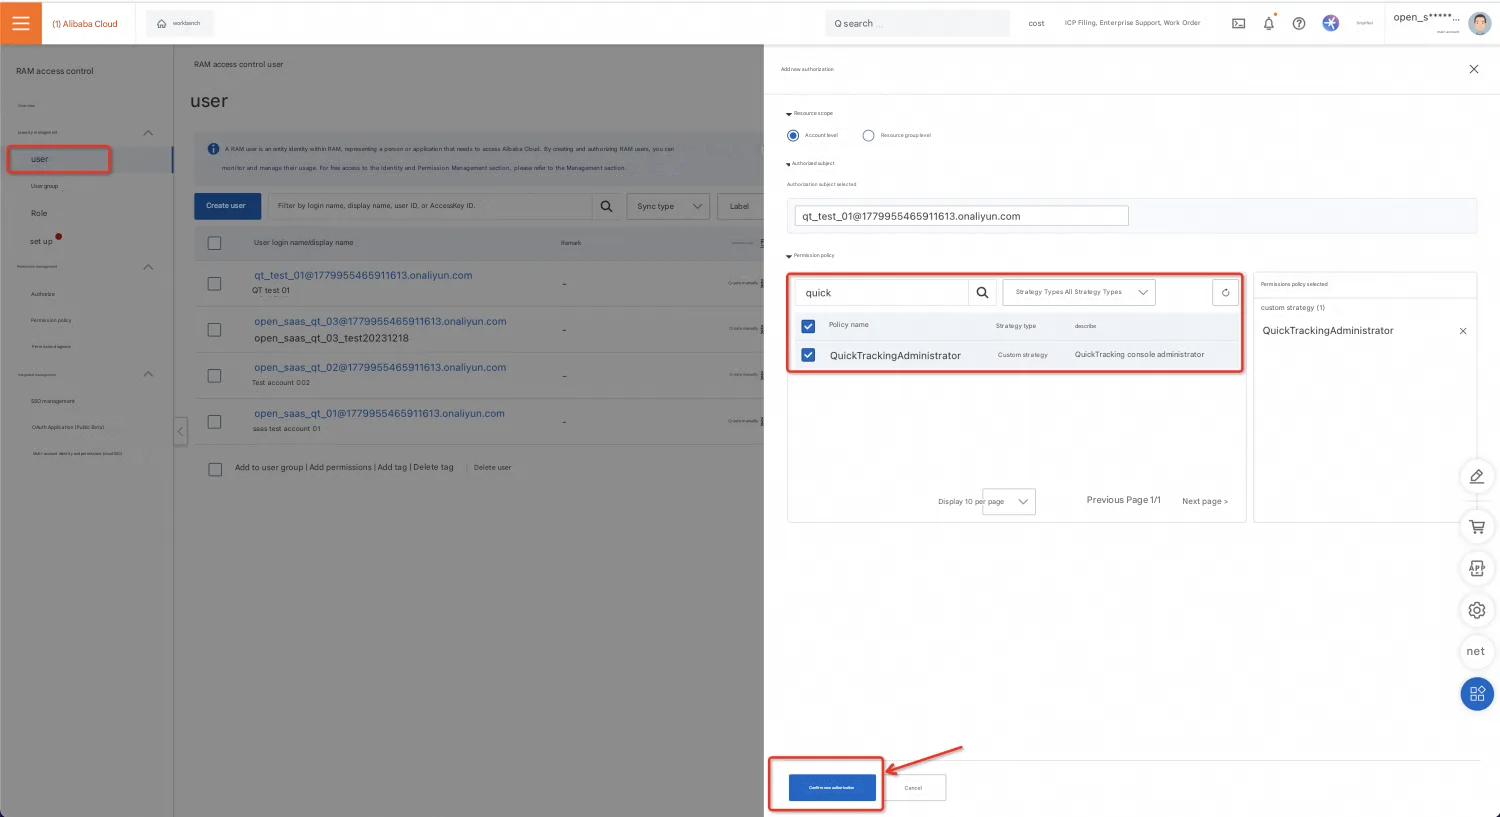This screenshot has width=1500, height=817.
Task: Open the blue apps grid button
Action: (1476, 694)
